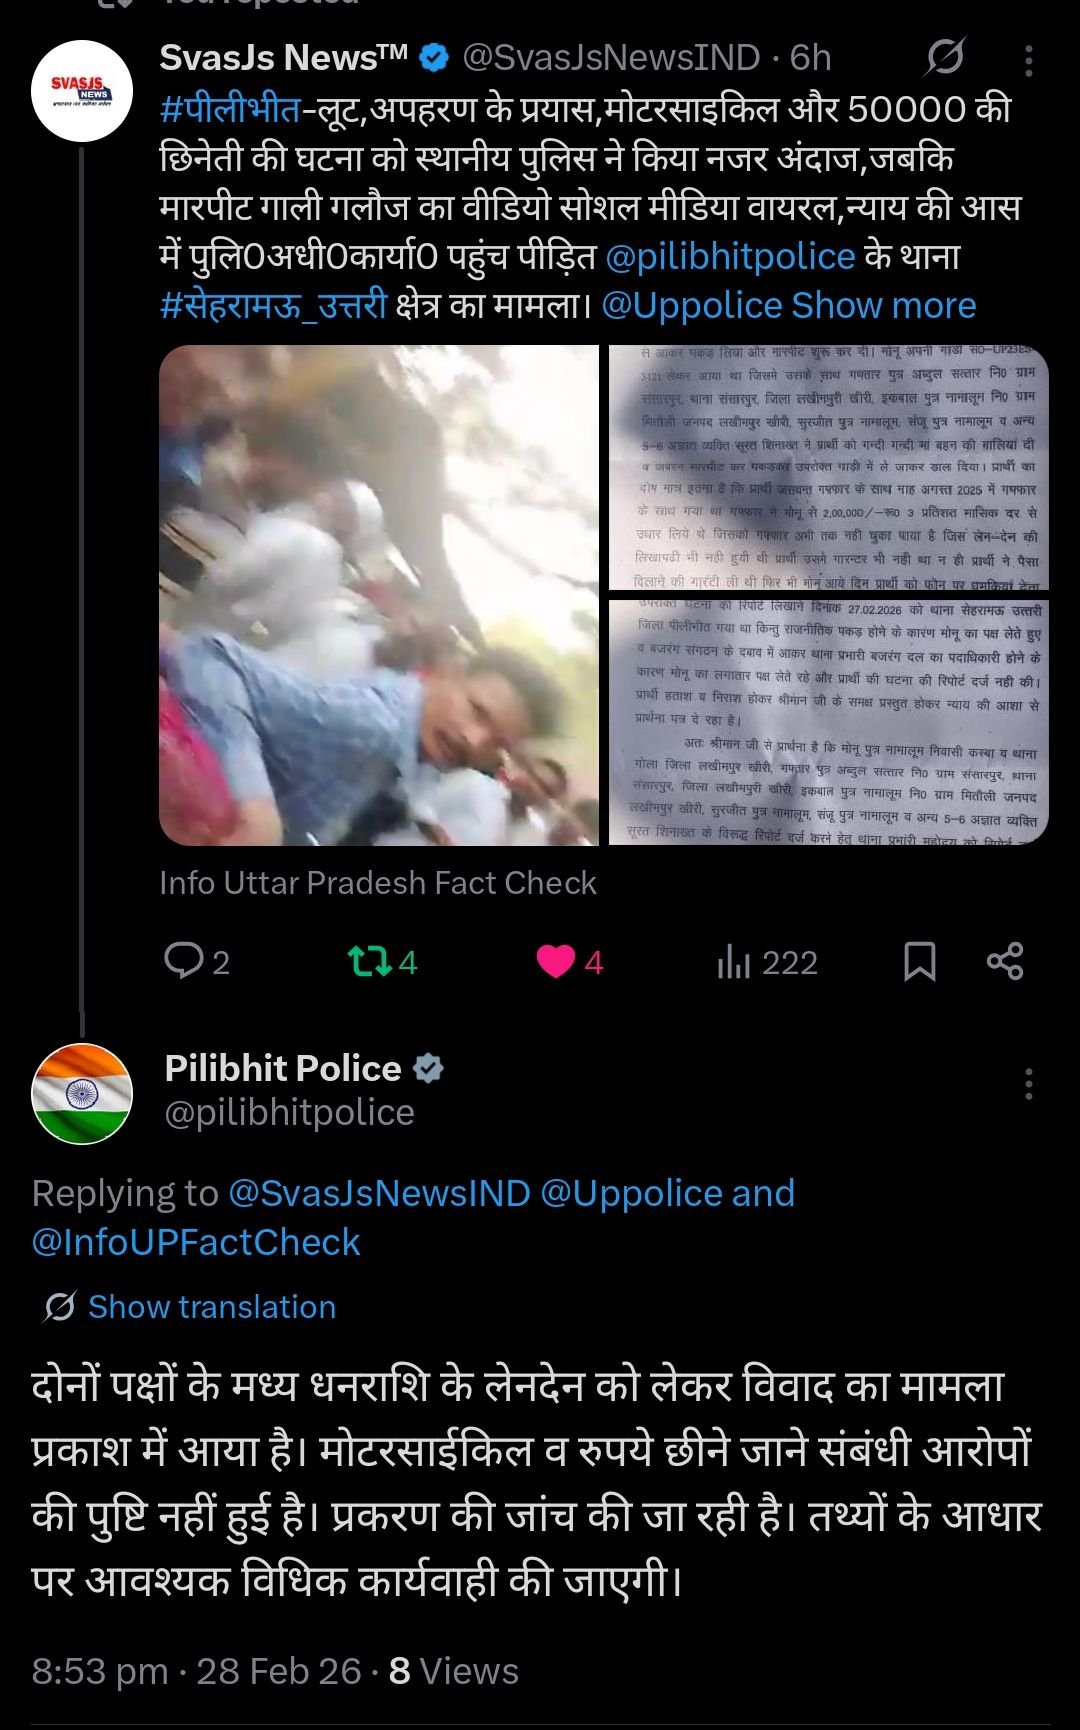The height and width of the screenshot is (1730, 1080).
Task: Open the Grok icon beside SvasJs timestamp
Action: tap(944, 58)
